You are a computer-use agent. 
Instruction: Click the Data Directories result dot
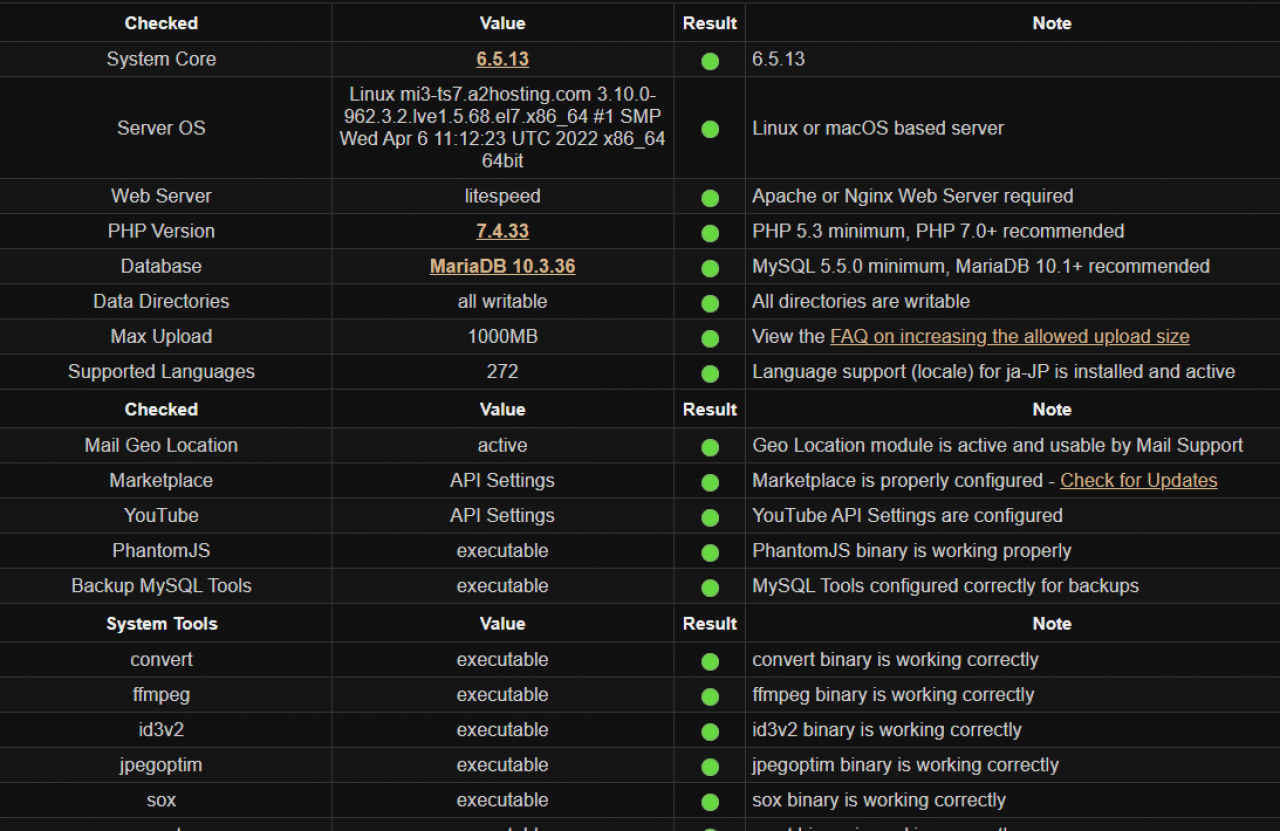coord(710,302)
